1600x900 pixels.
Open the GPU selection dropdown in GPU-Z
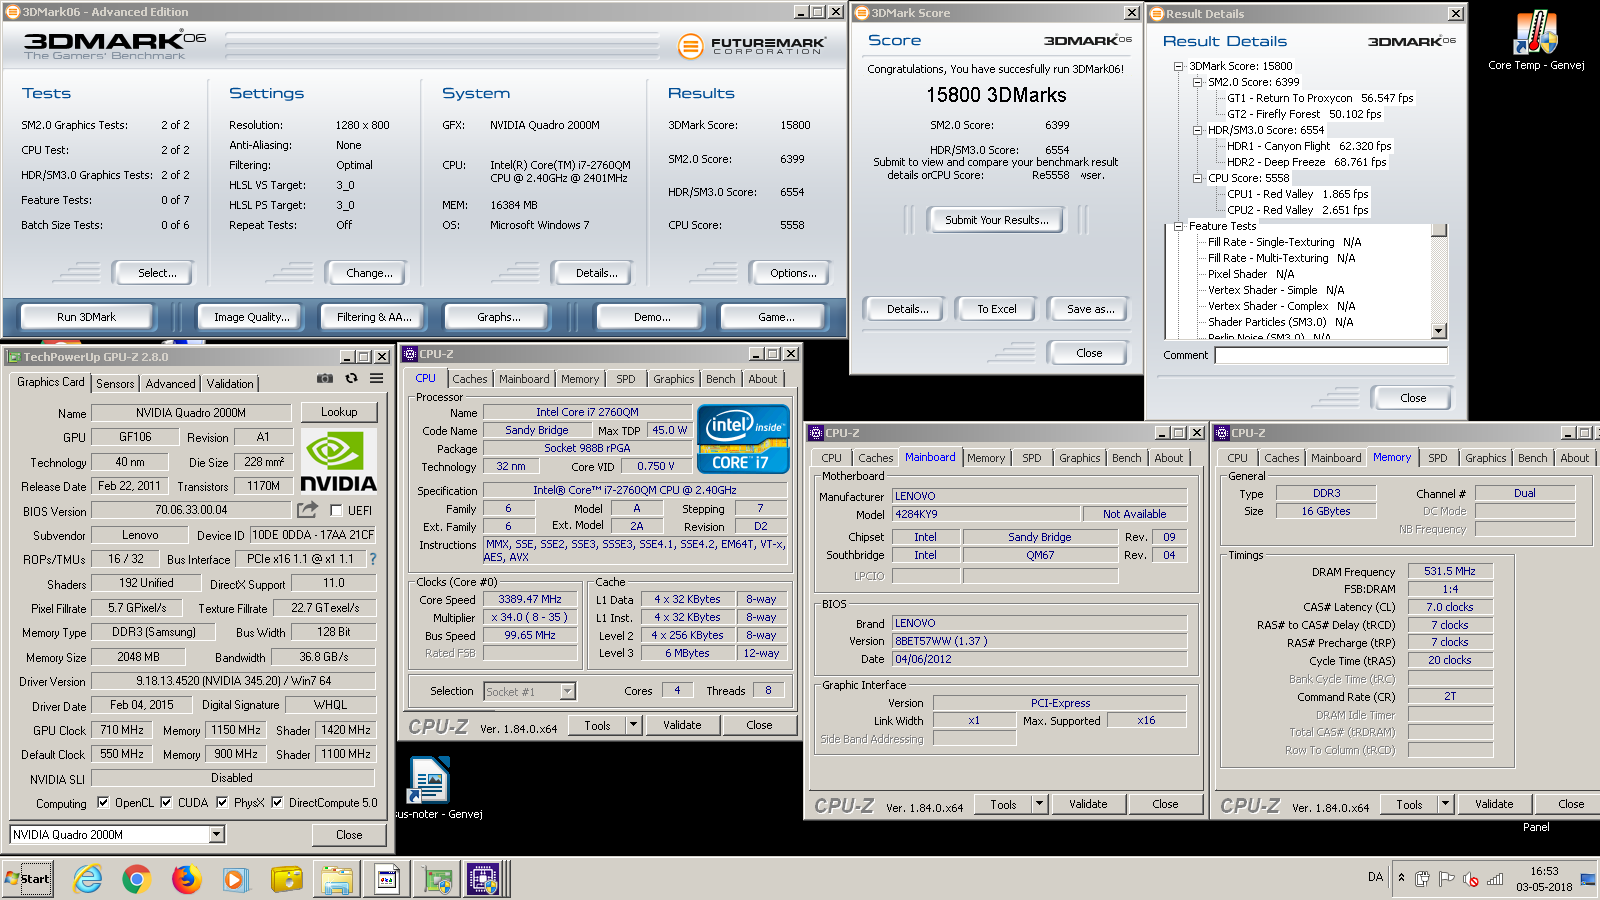coord(216,834)
